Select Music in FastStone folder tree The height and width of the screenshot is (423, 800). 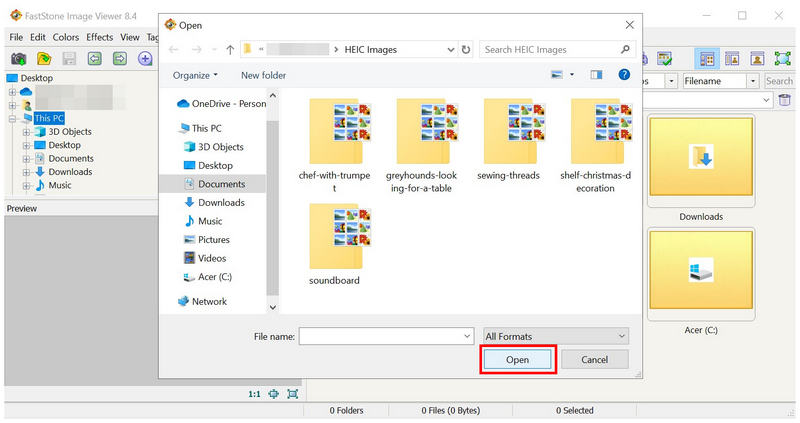pos(54,185)
